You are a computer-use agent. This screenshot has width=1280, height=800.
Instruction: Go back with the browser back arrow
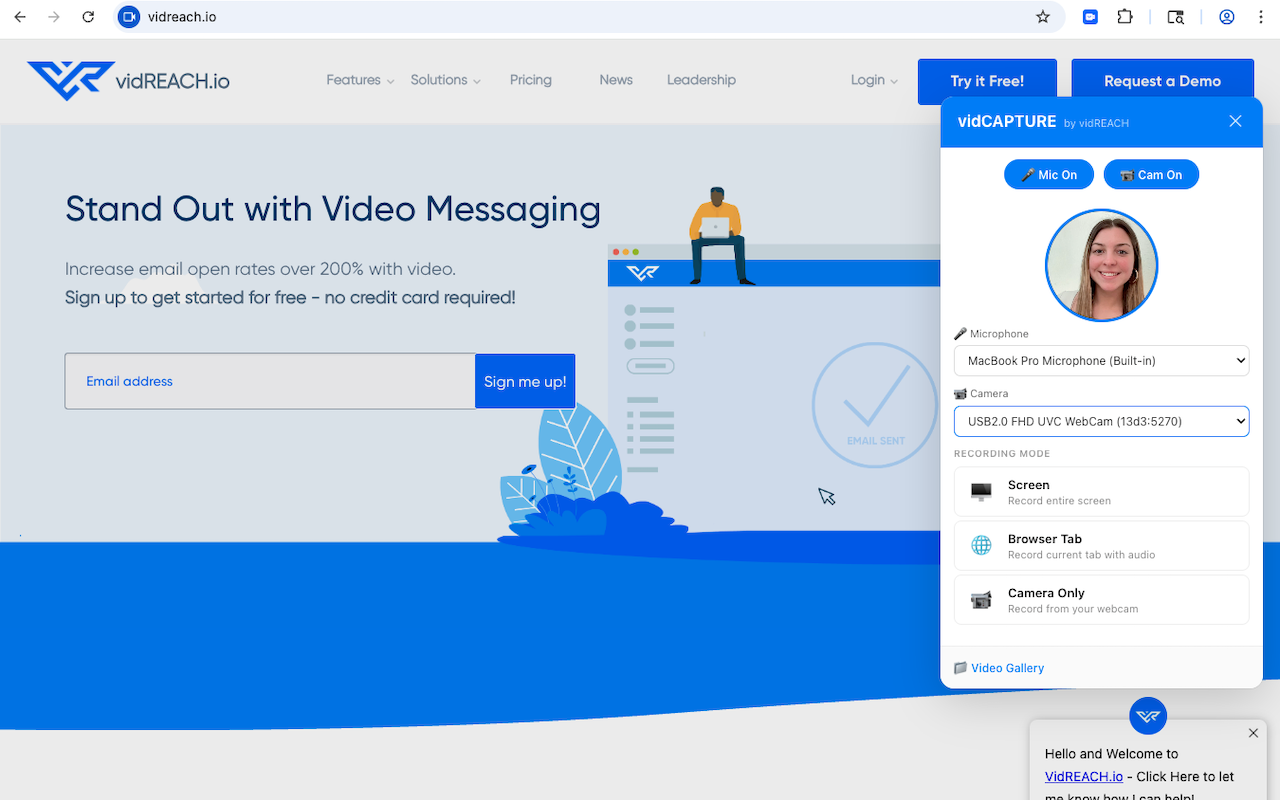click(x=20, y=17)
